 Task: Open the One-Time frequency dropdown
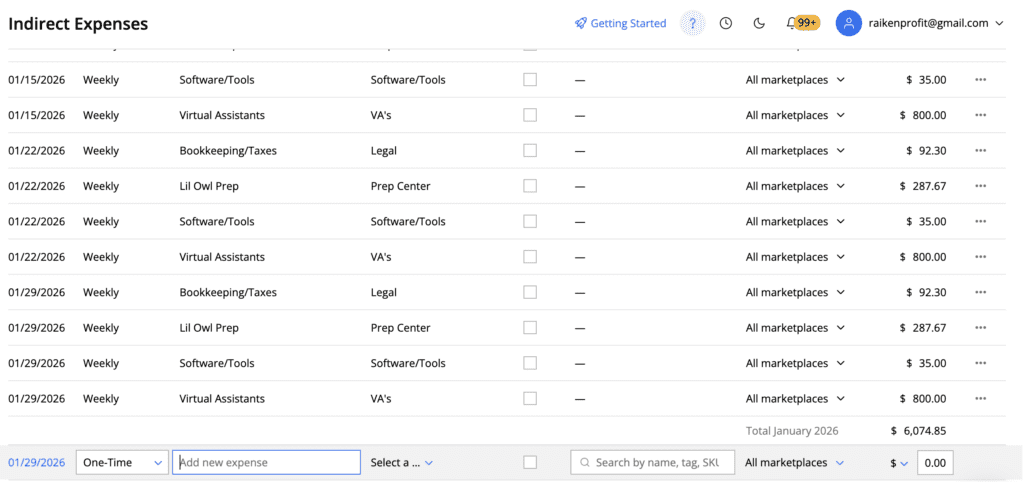[x=122, y=462]
